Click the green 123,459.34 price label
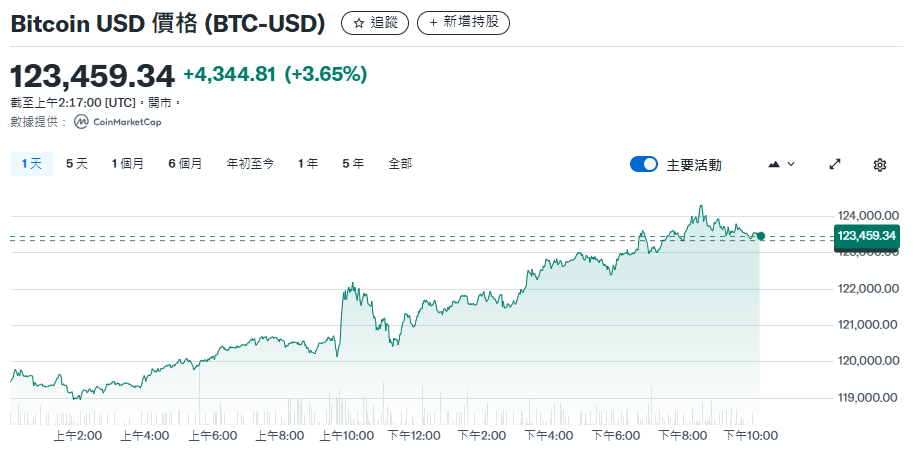 point(867,236)
